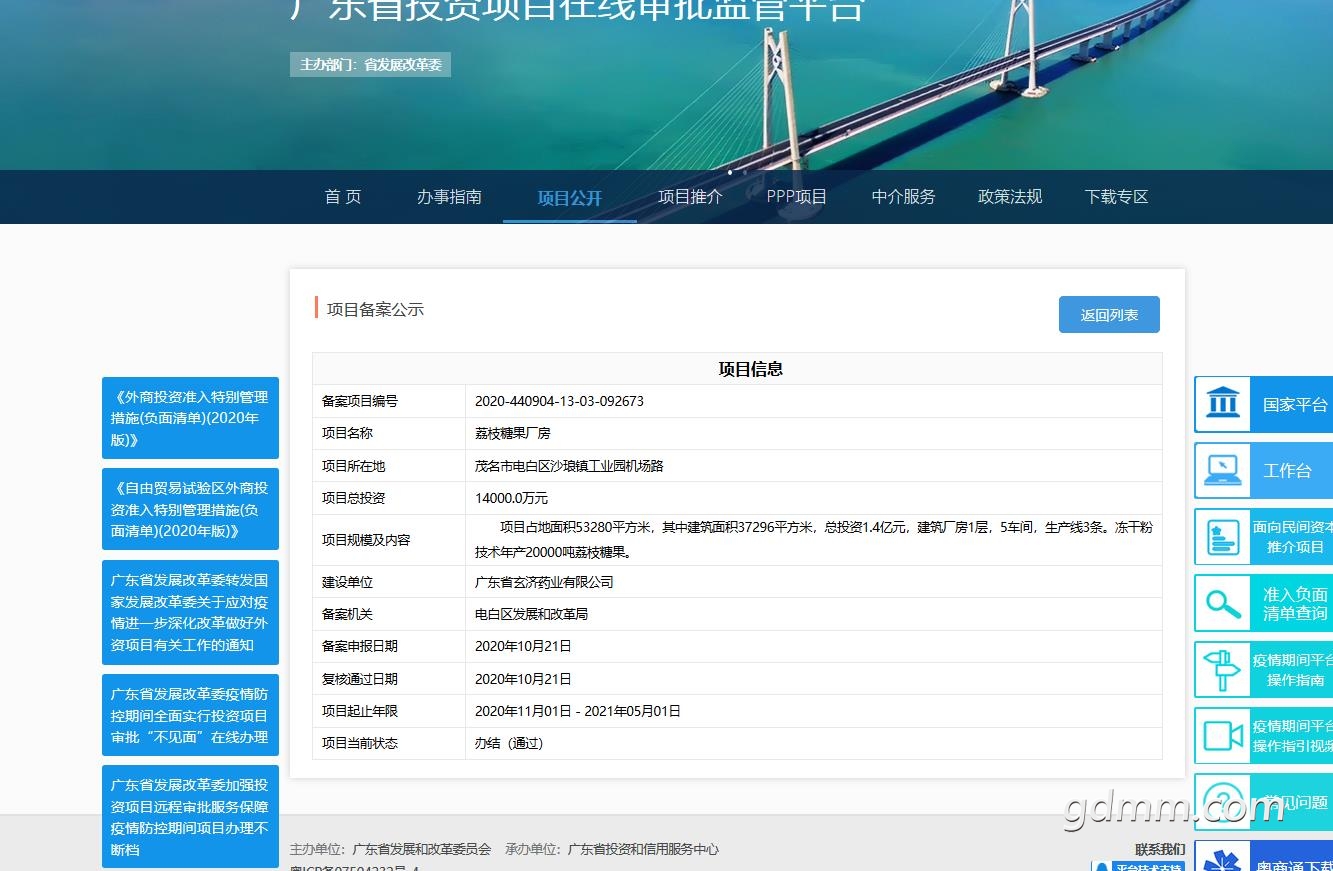Click the 项目规模及内容 row label
Screen dimensions: 1333x871
tap(366, 540)
